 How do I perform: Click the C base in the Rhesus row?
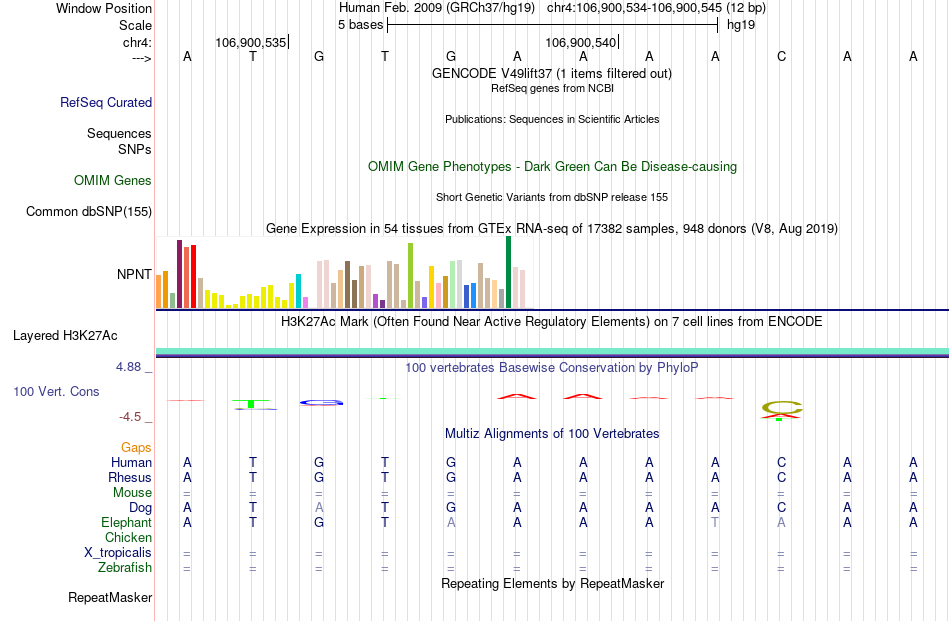pyautogui.click(x=782, y=477)
